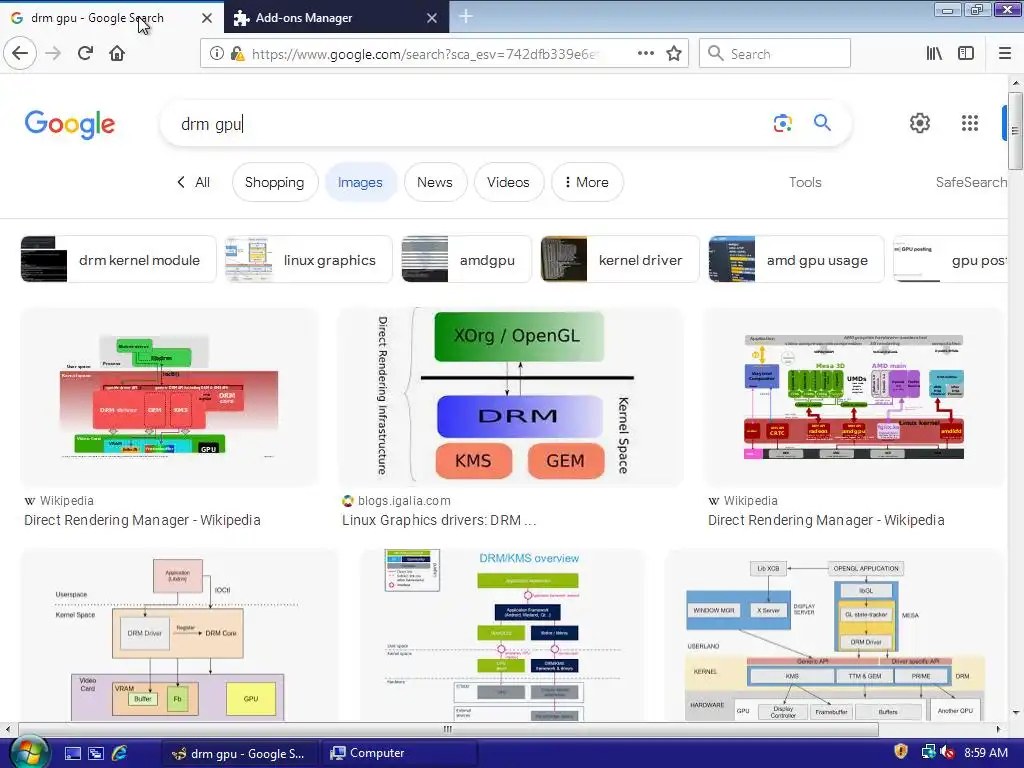The height and width of the screenshot is (768, 1024).
Task: Click the network tray icon
Action: click(927, 752)
